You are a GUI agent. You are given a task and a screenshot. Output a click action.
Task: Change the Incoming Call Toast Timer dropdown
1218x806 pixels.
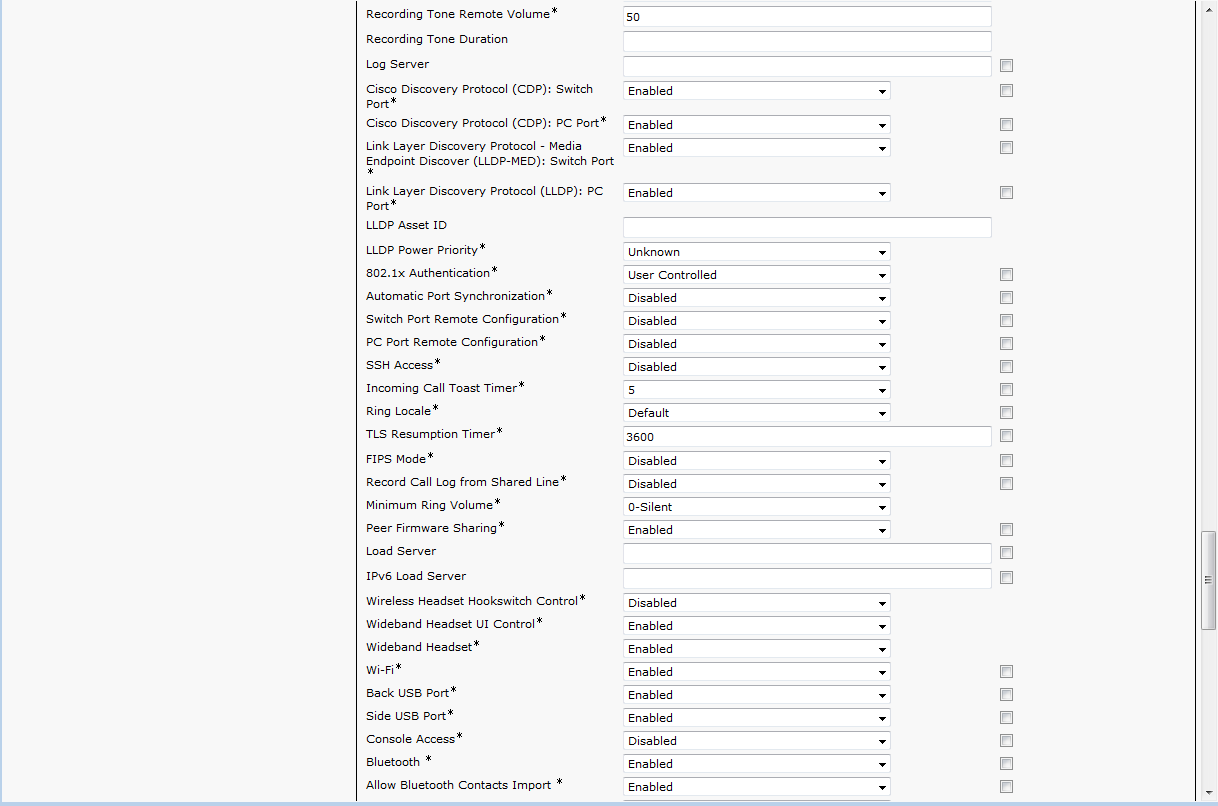[x=756, y=390]
